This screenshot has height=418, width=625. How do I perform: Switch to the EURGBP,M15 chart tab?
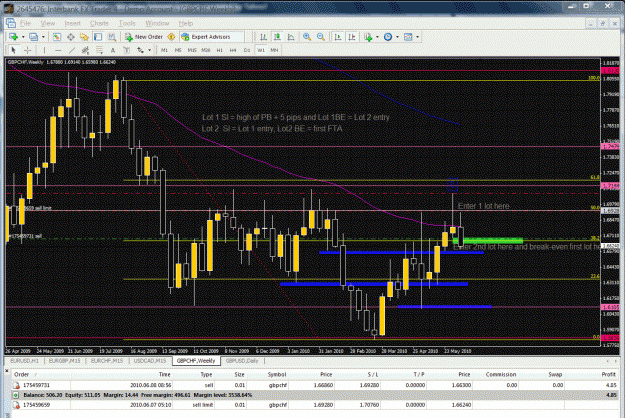pos(64,361)
